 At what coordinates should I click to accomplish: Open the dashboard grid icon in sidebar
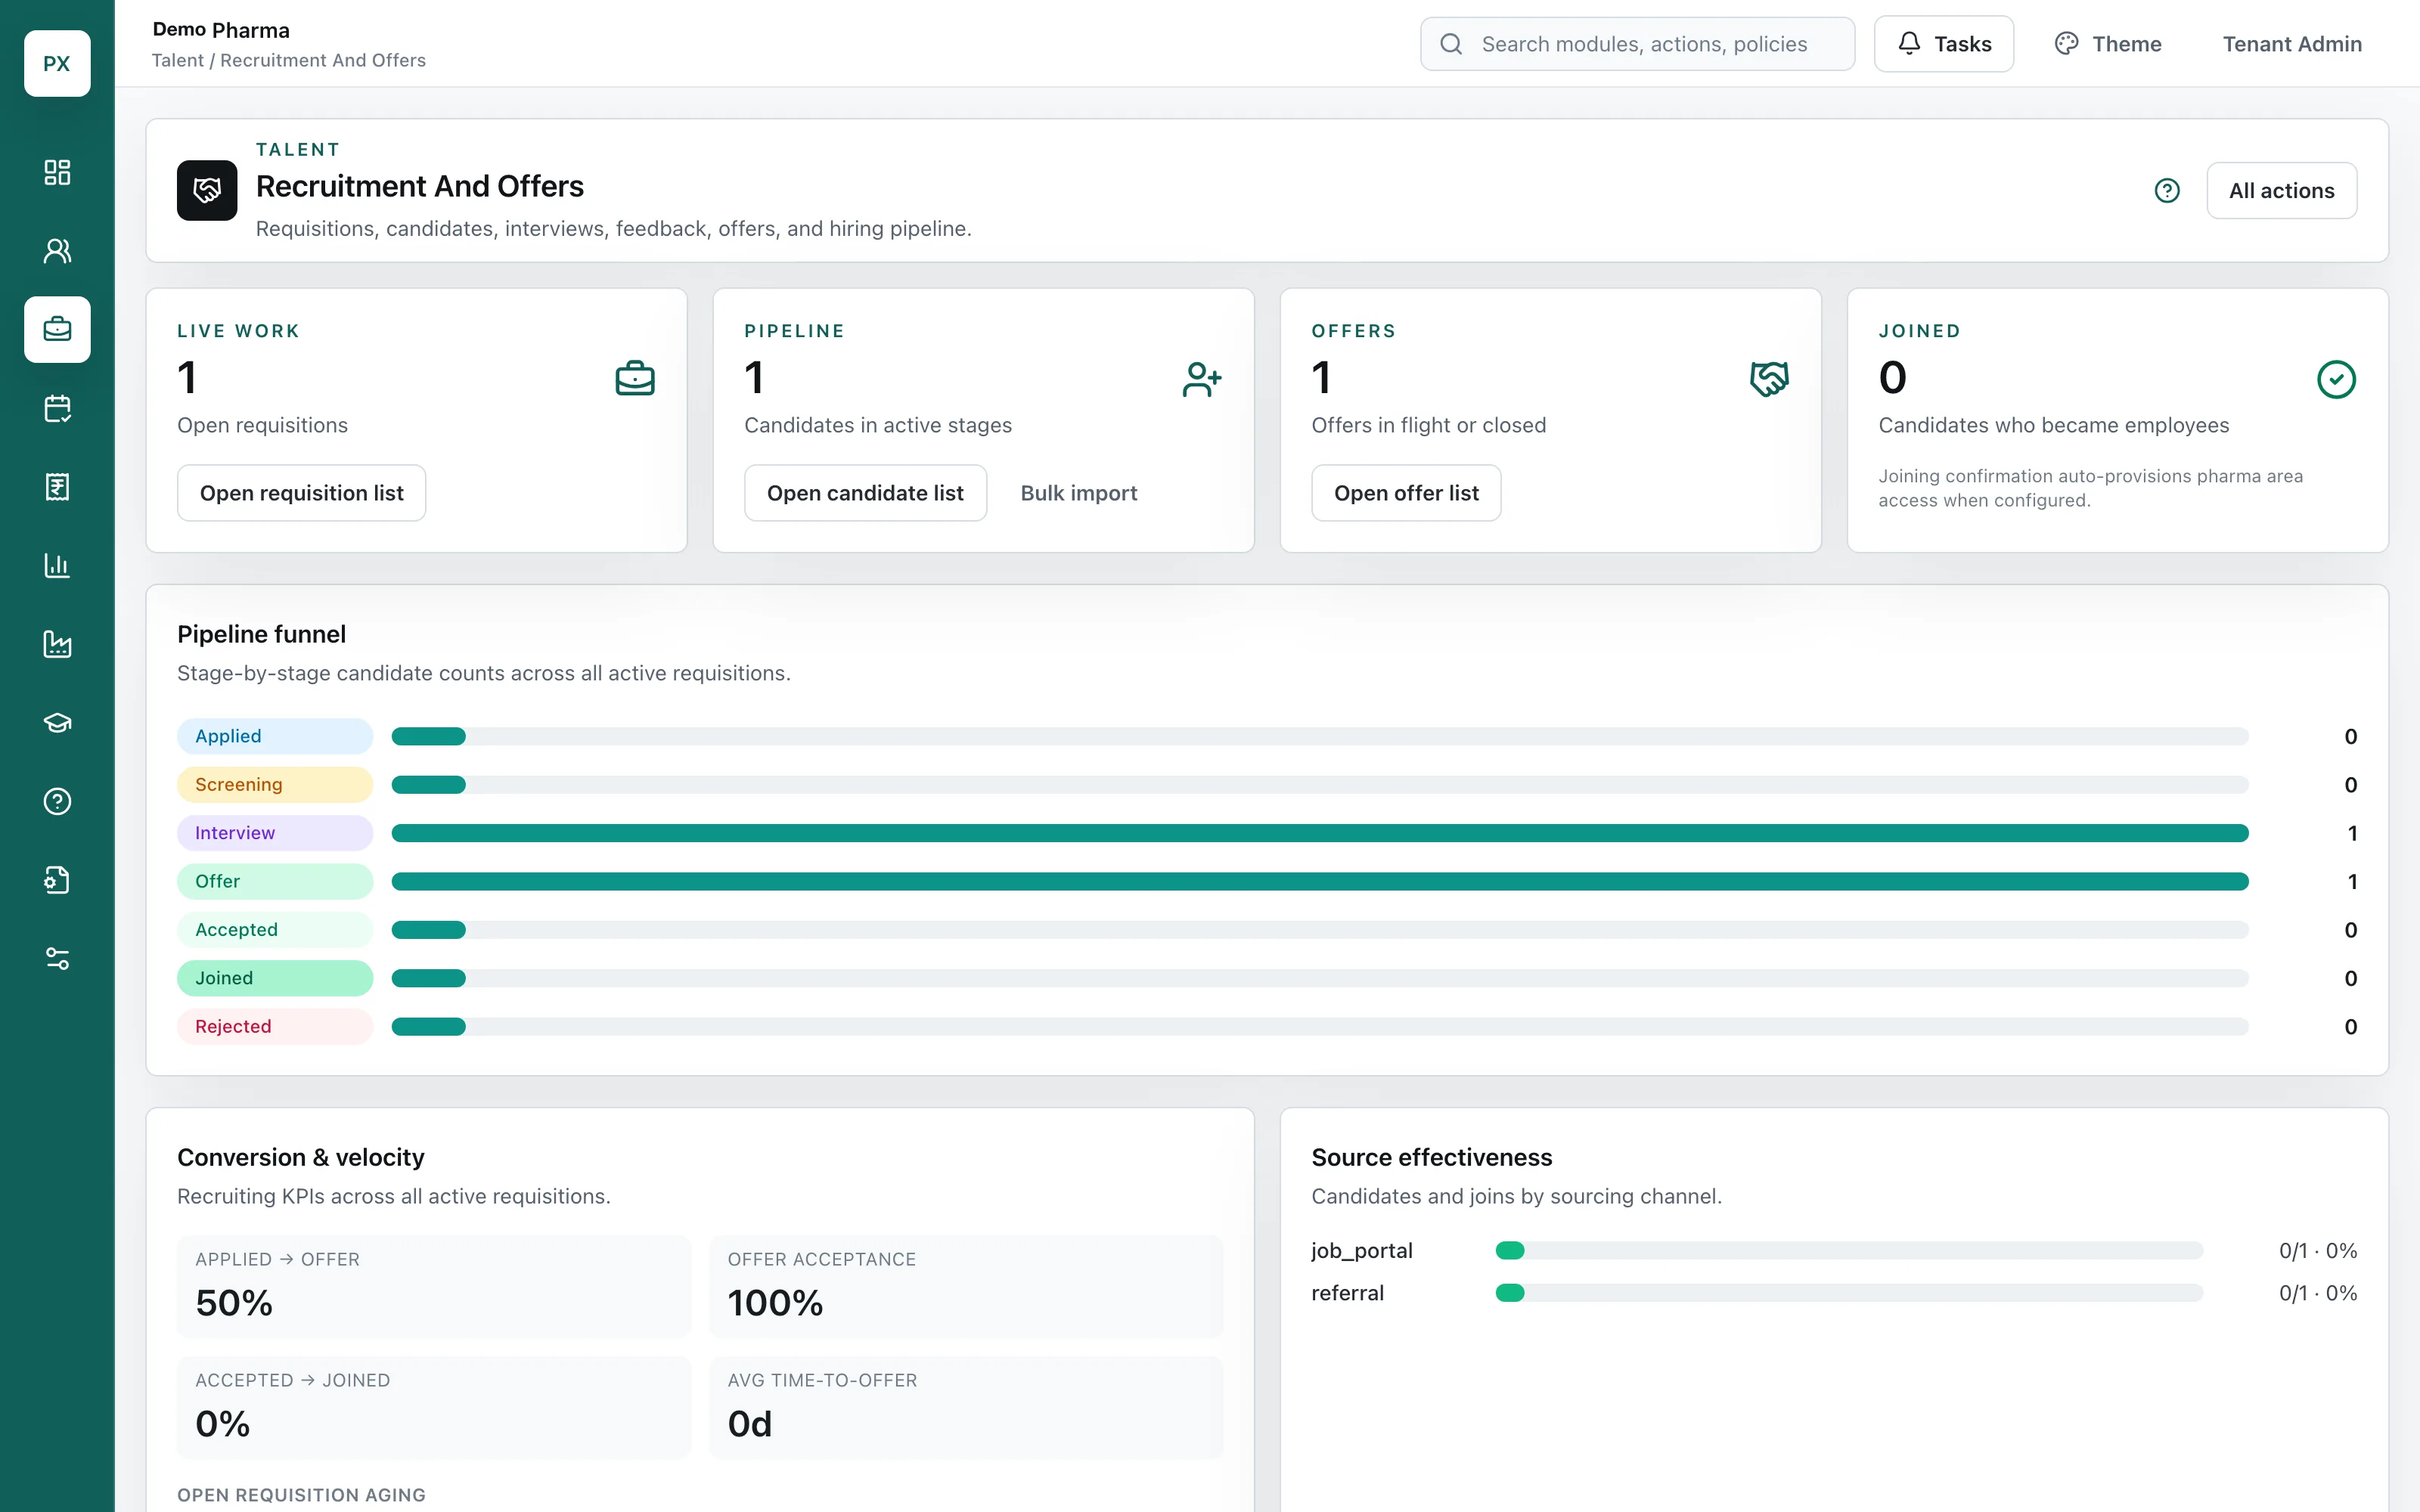(x=57, y=172)
